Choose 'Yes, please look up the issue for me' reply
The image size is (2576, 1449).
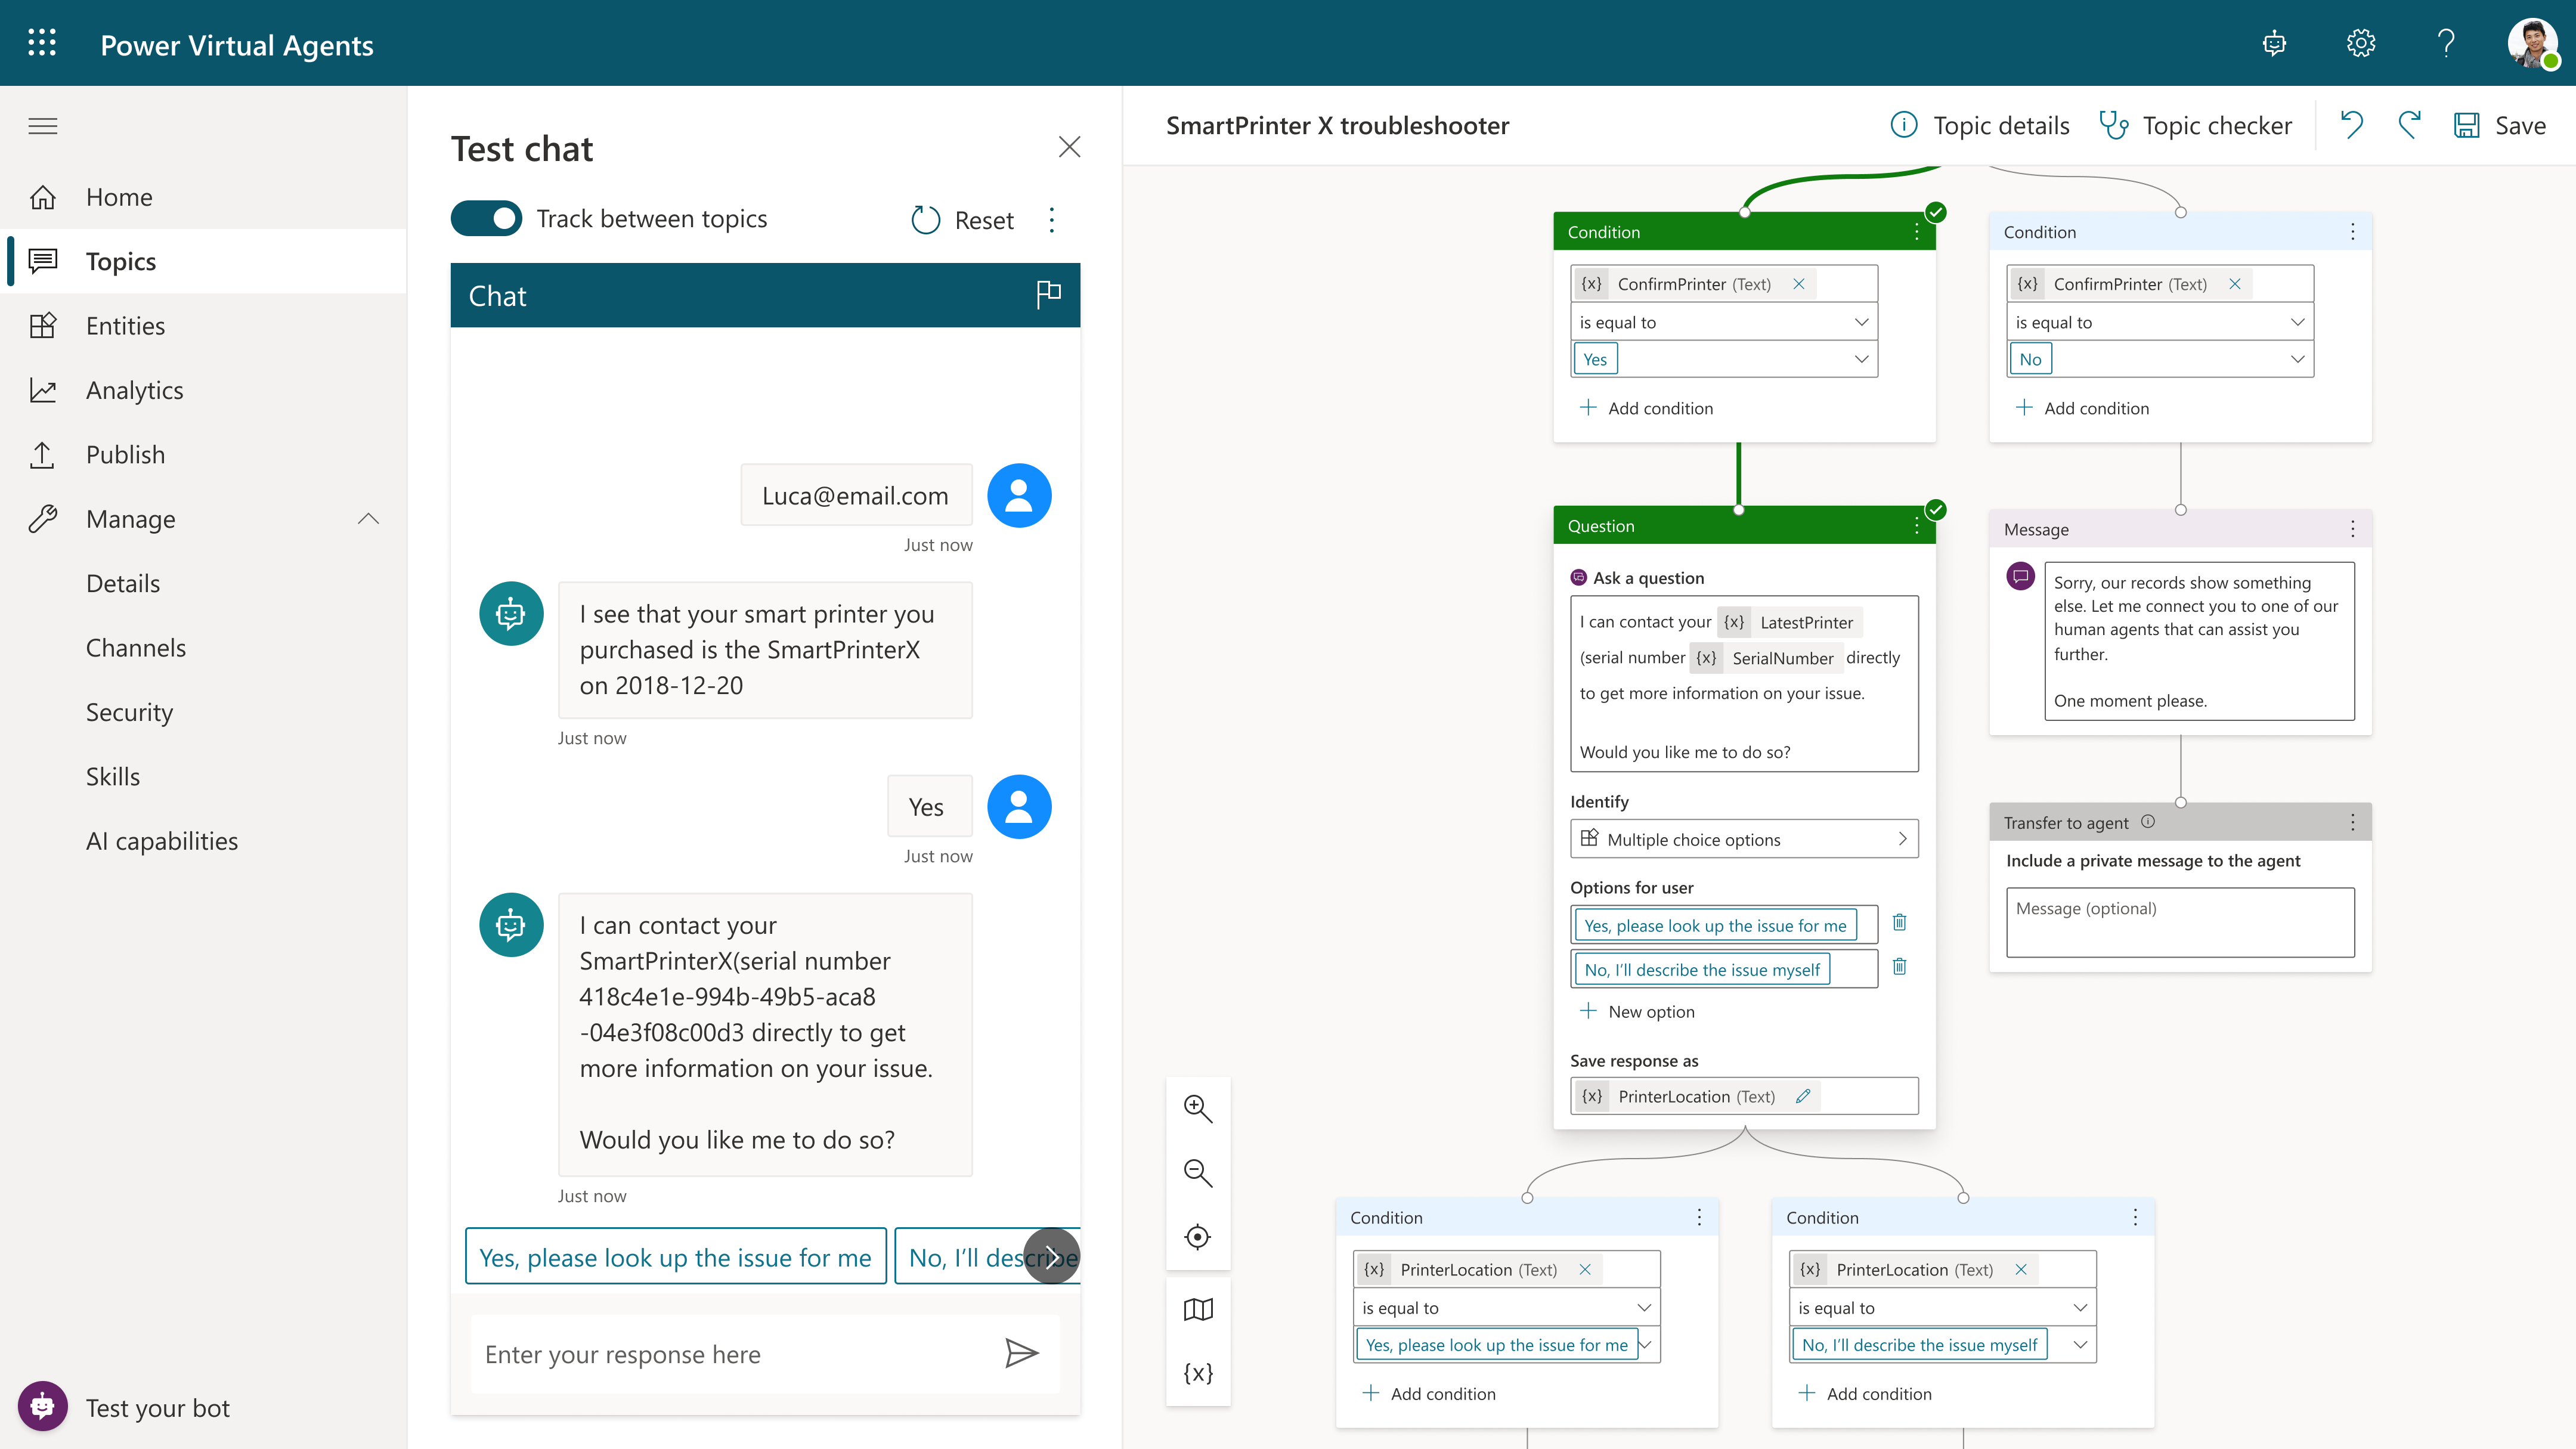[x=675, y=1257]
